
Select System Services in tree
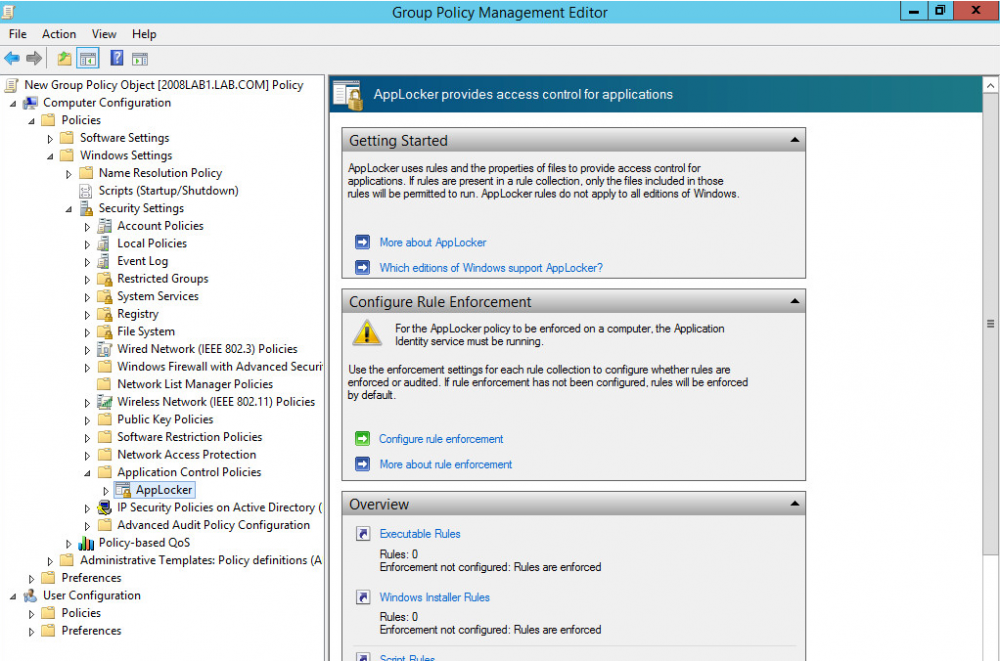click(x=158, y=296)
